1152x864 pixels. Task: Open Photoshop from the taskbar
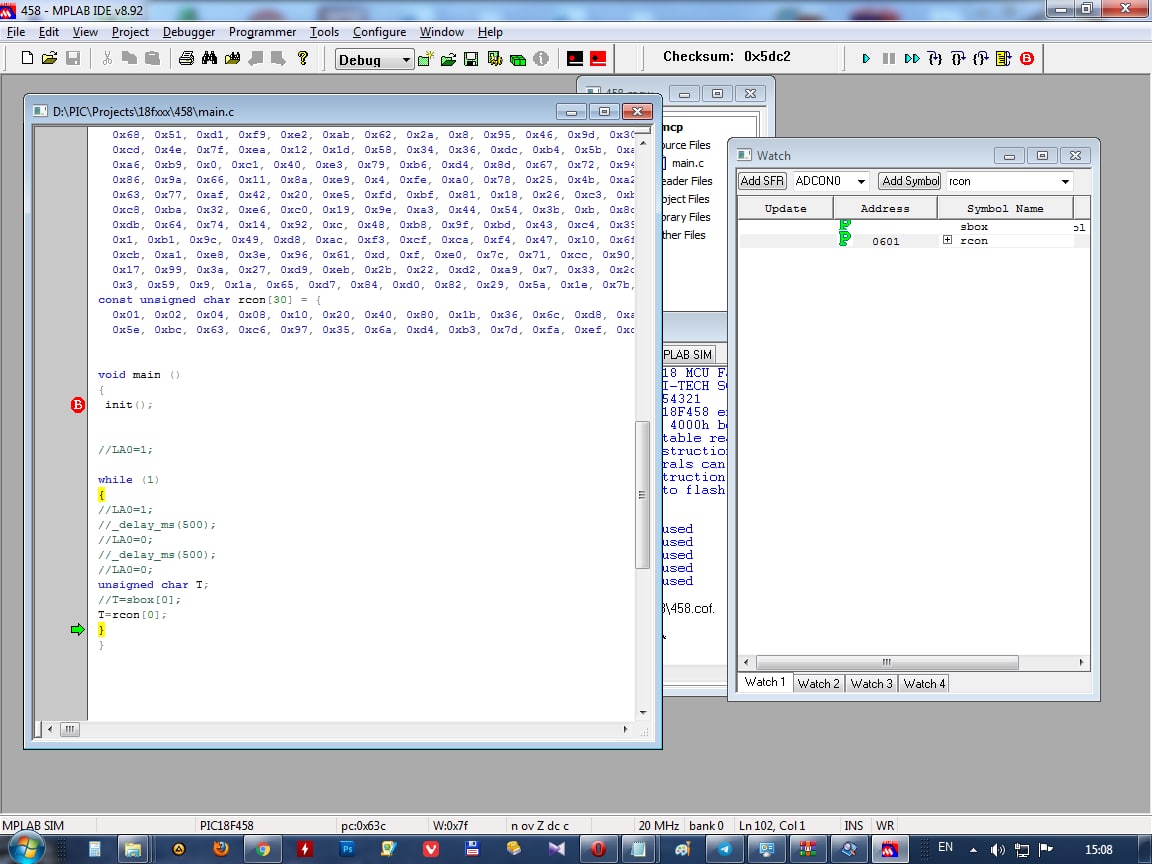point(347,849)
